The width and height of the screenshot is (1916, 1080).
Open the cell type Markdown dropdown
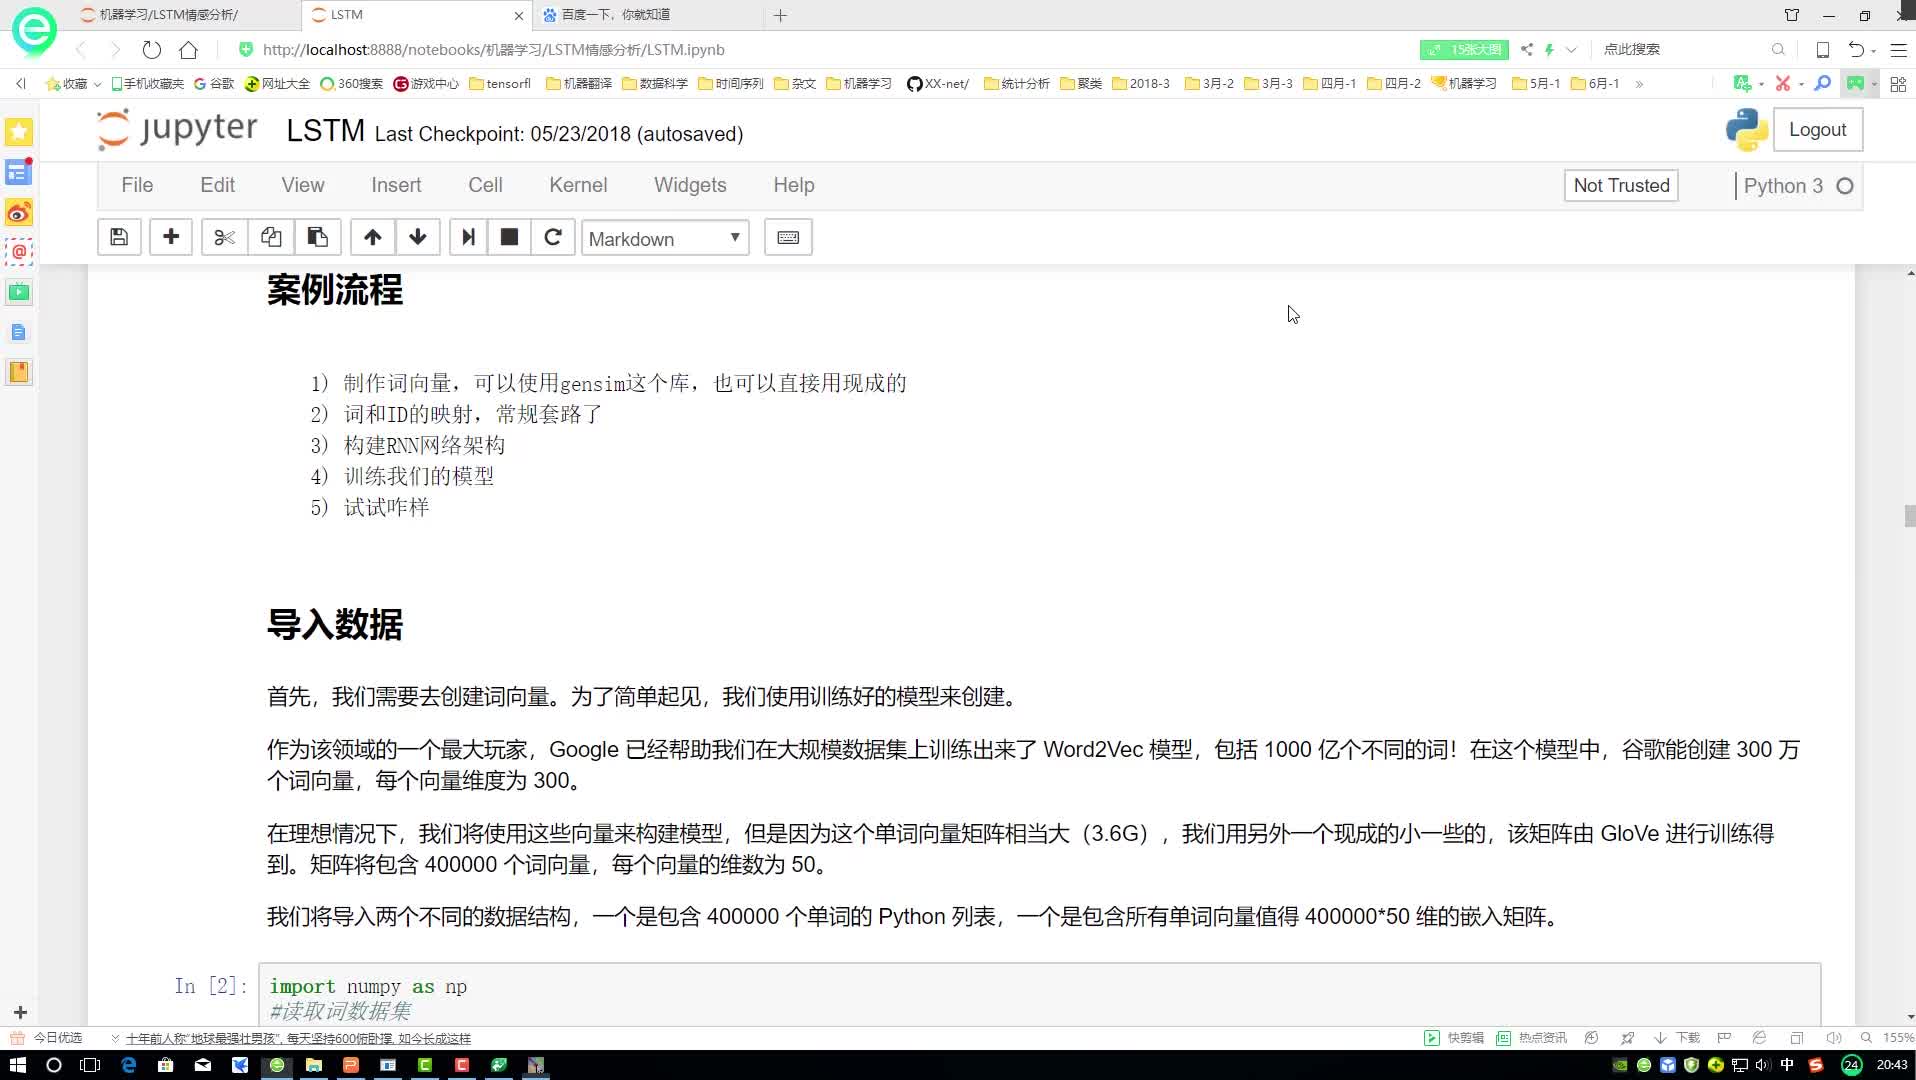(665, 238)
